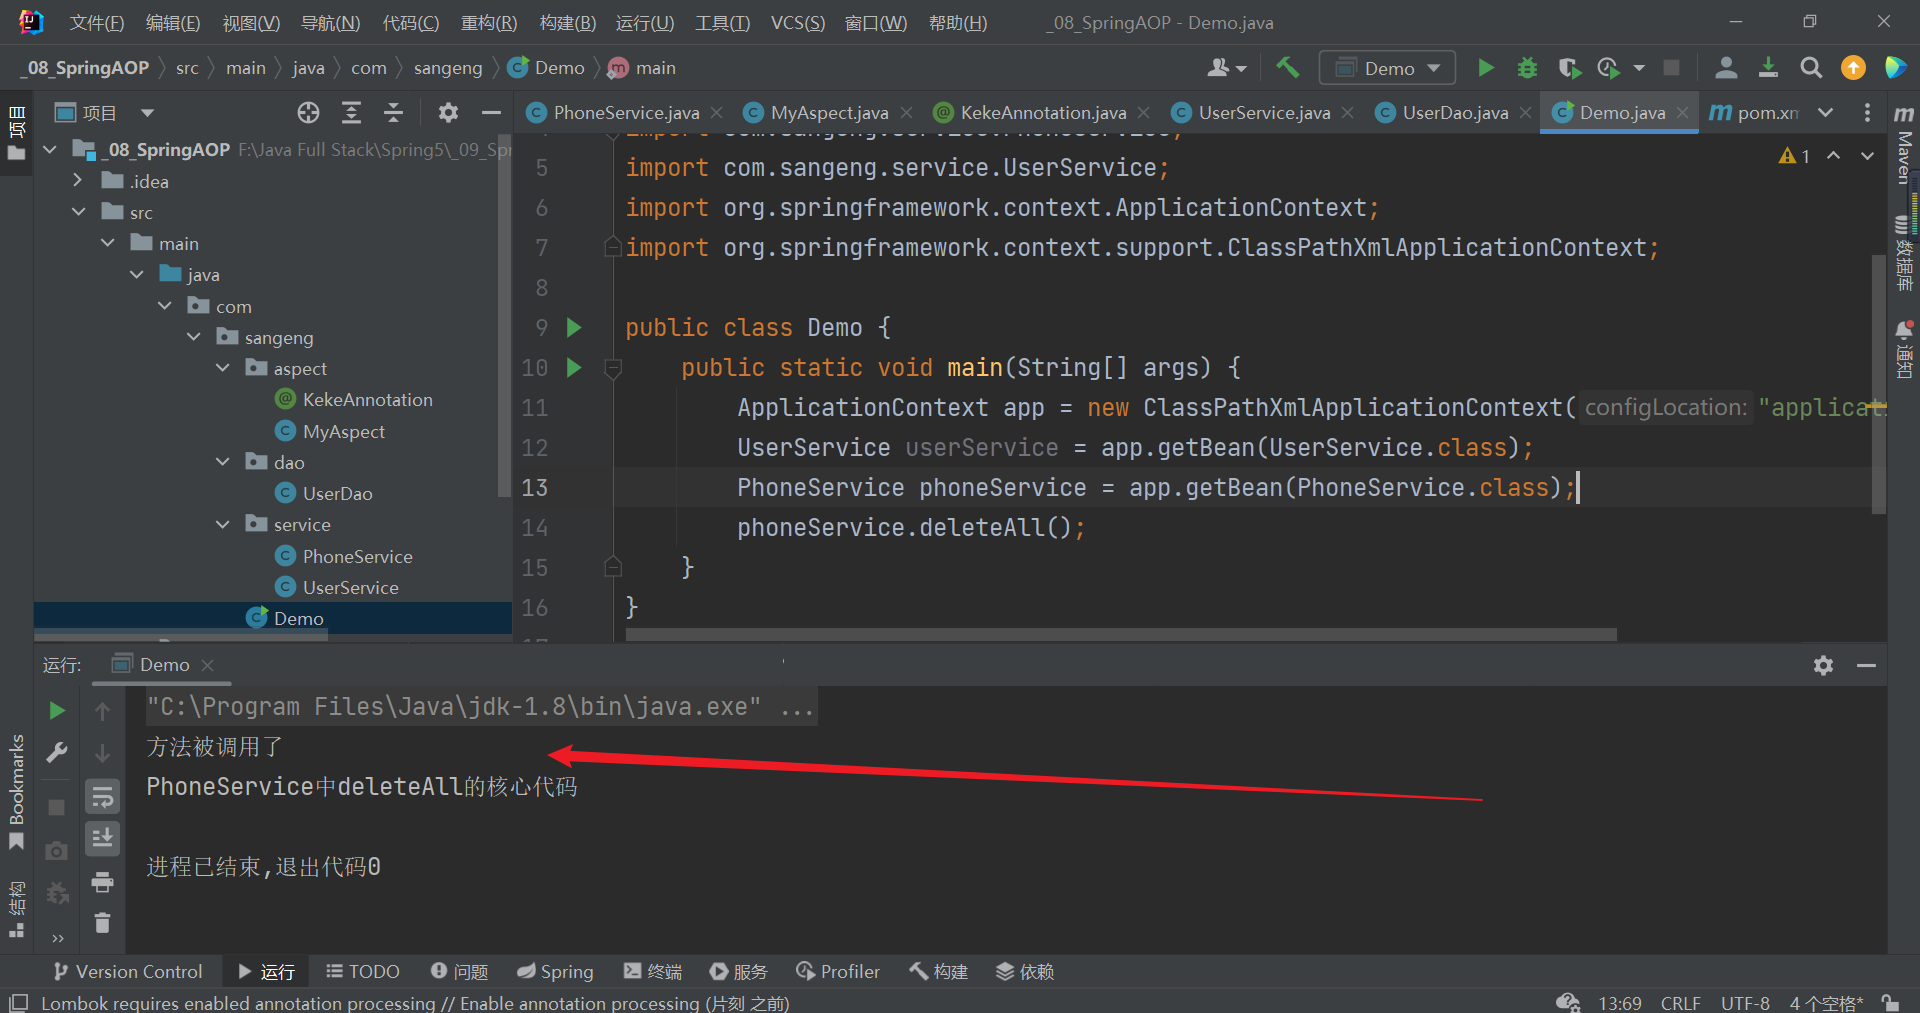Click the run gutter arrow on line 10
Screen dimensions: 1920x1013
tap(574, 367)
